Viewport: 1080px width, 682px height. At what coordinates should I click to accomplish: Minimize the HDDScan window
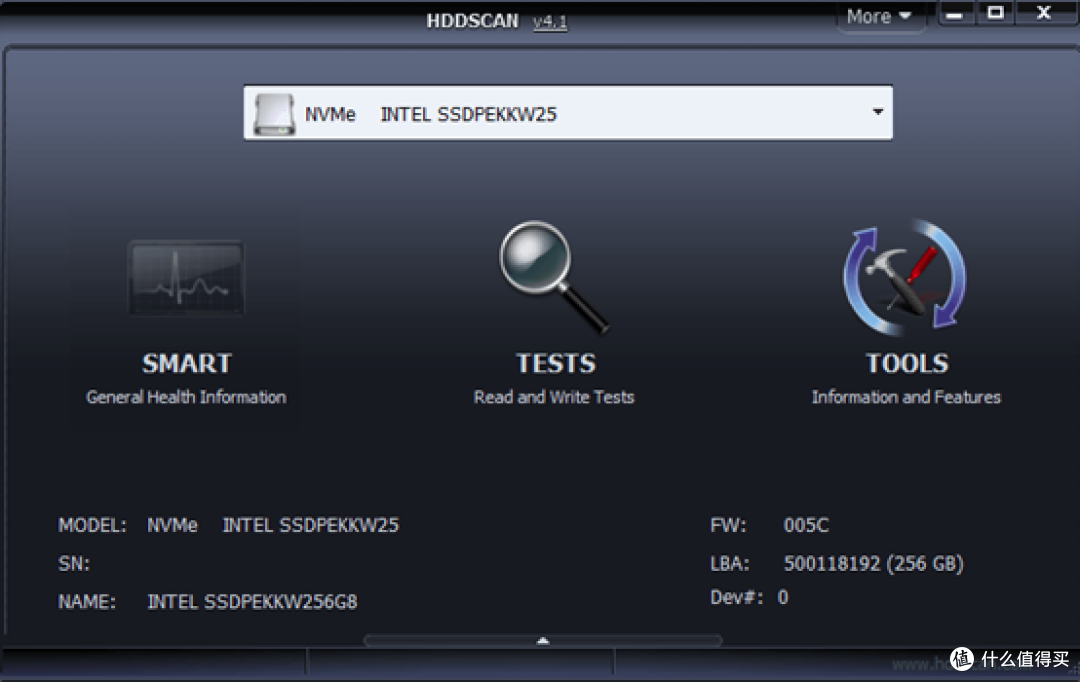(x=955, y=14)
